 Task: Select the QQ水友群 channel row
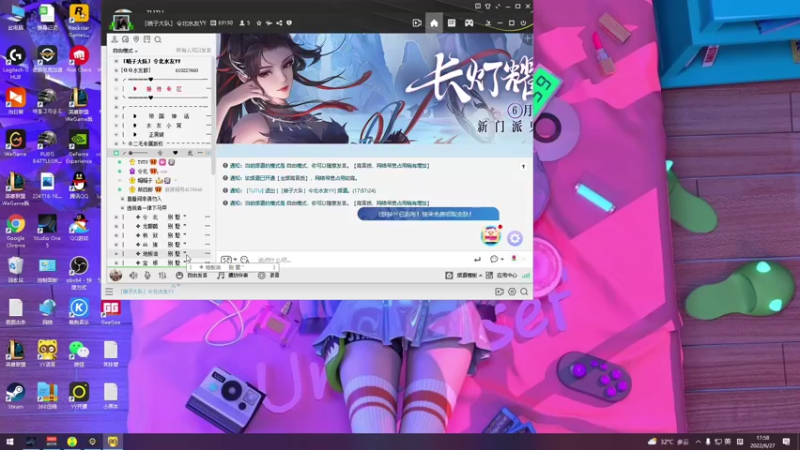pyautogui.click(x=160, y=70)
